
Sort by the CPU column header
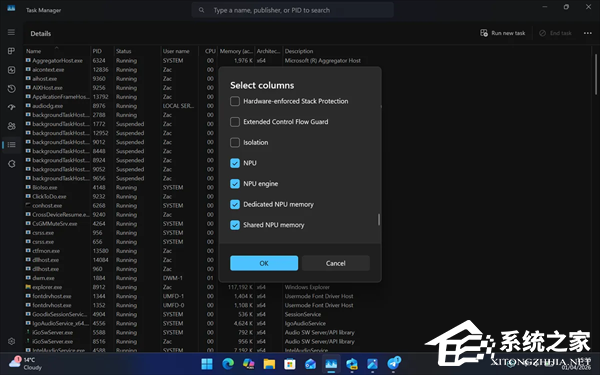(x=209, y=51)
